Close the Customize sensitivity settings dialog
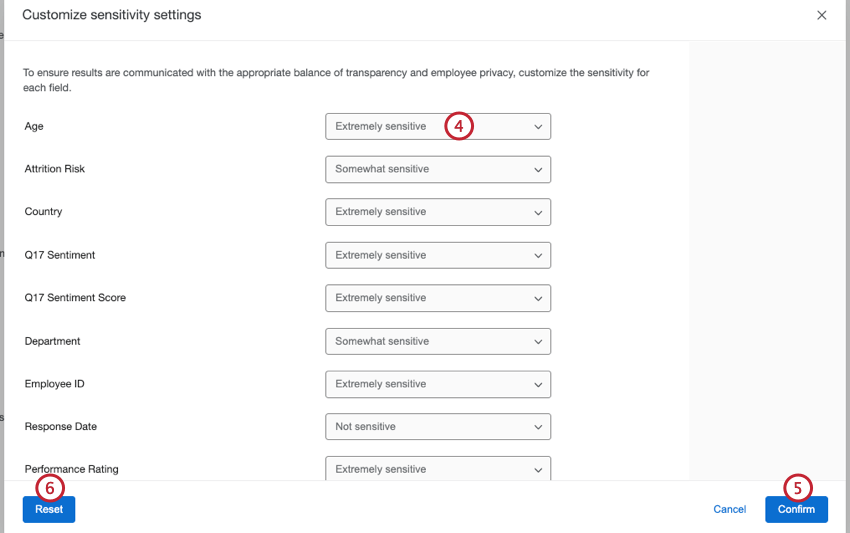 [822, 15]
